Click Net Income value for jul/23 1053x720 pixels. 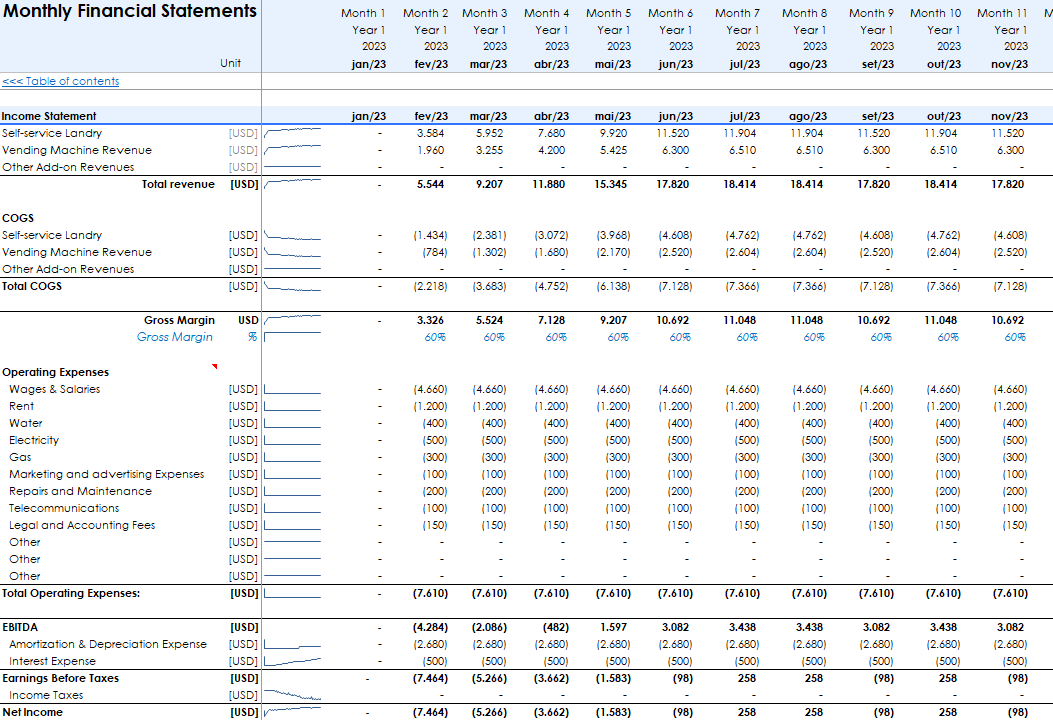tap(746, 712)
